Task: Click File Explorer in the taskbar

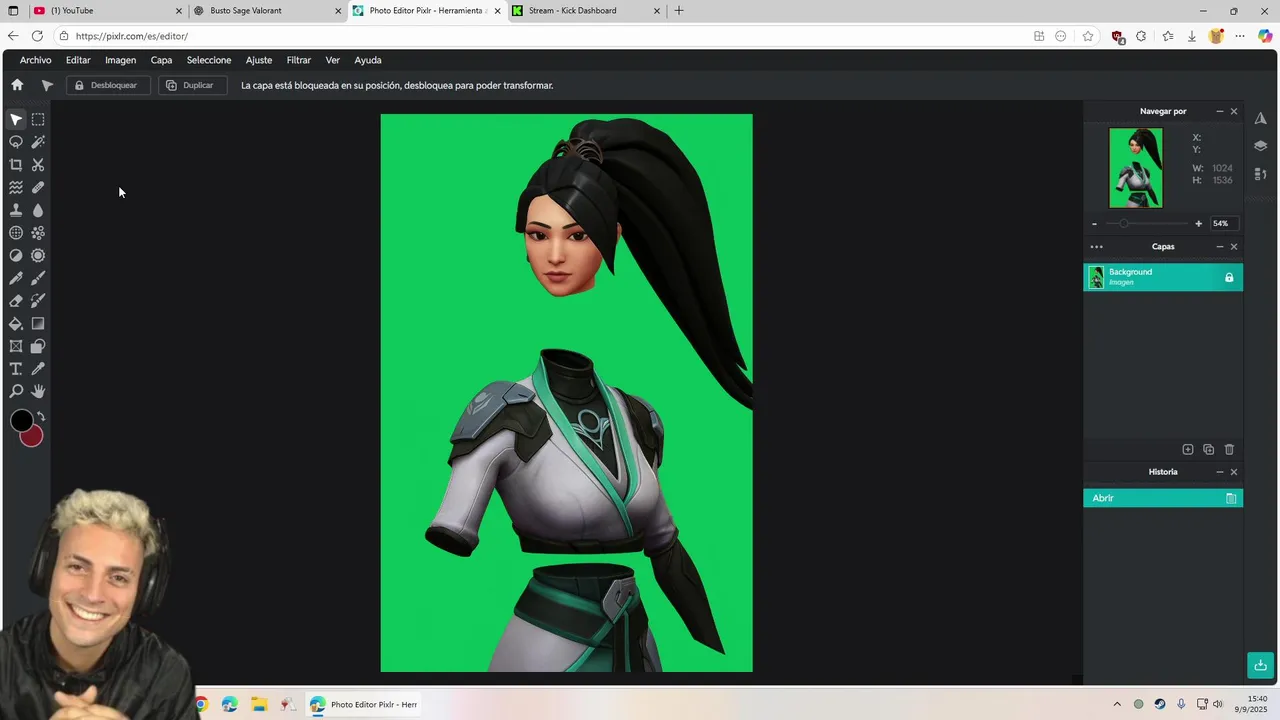Action: (259, 704)
